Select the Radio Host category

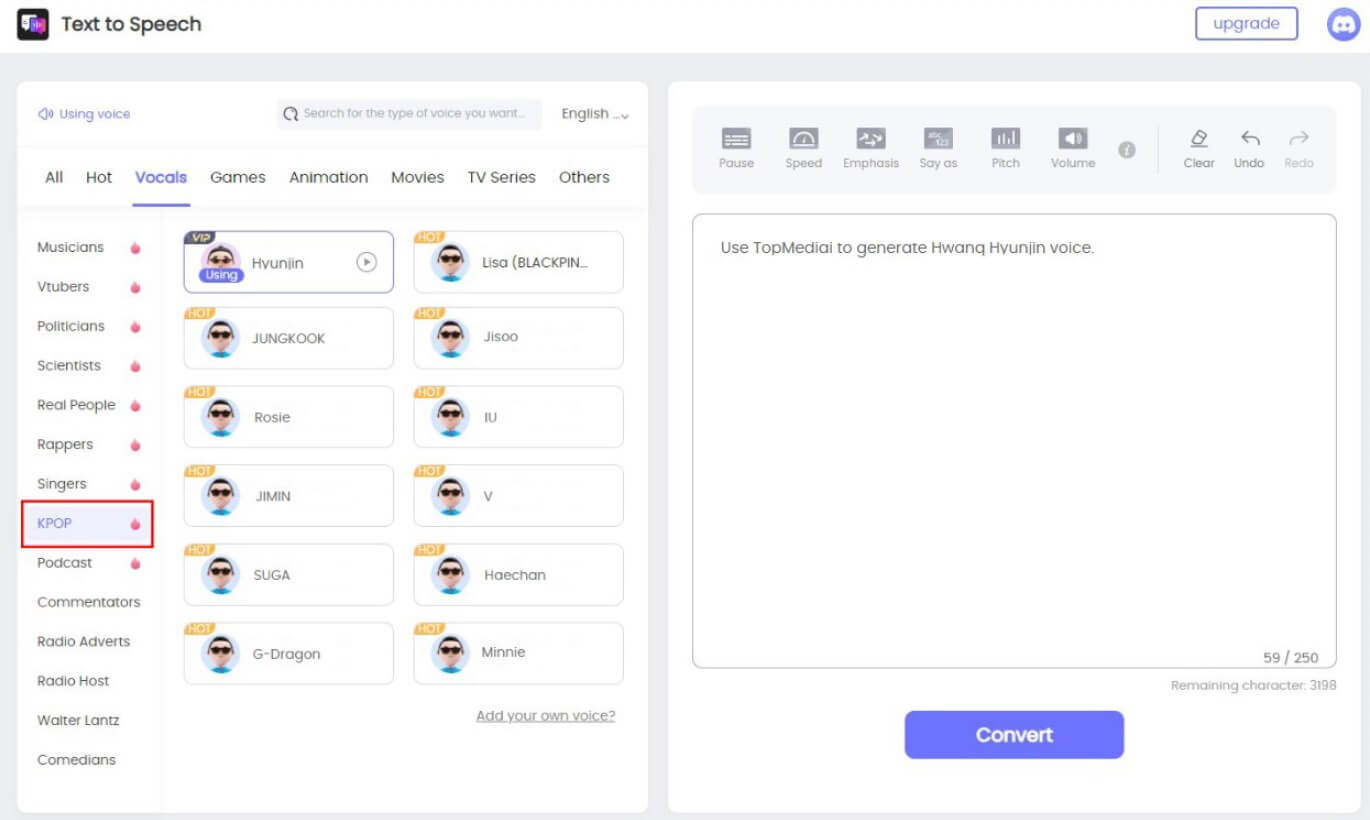click(73, 681)
